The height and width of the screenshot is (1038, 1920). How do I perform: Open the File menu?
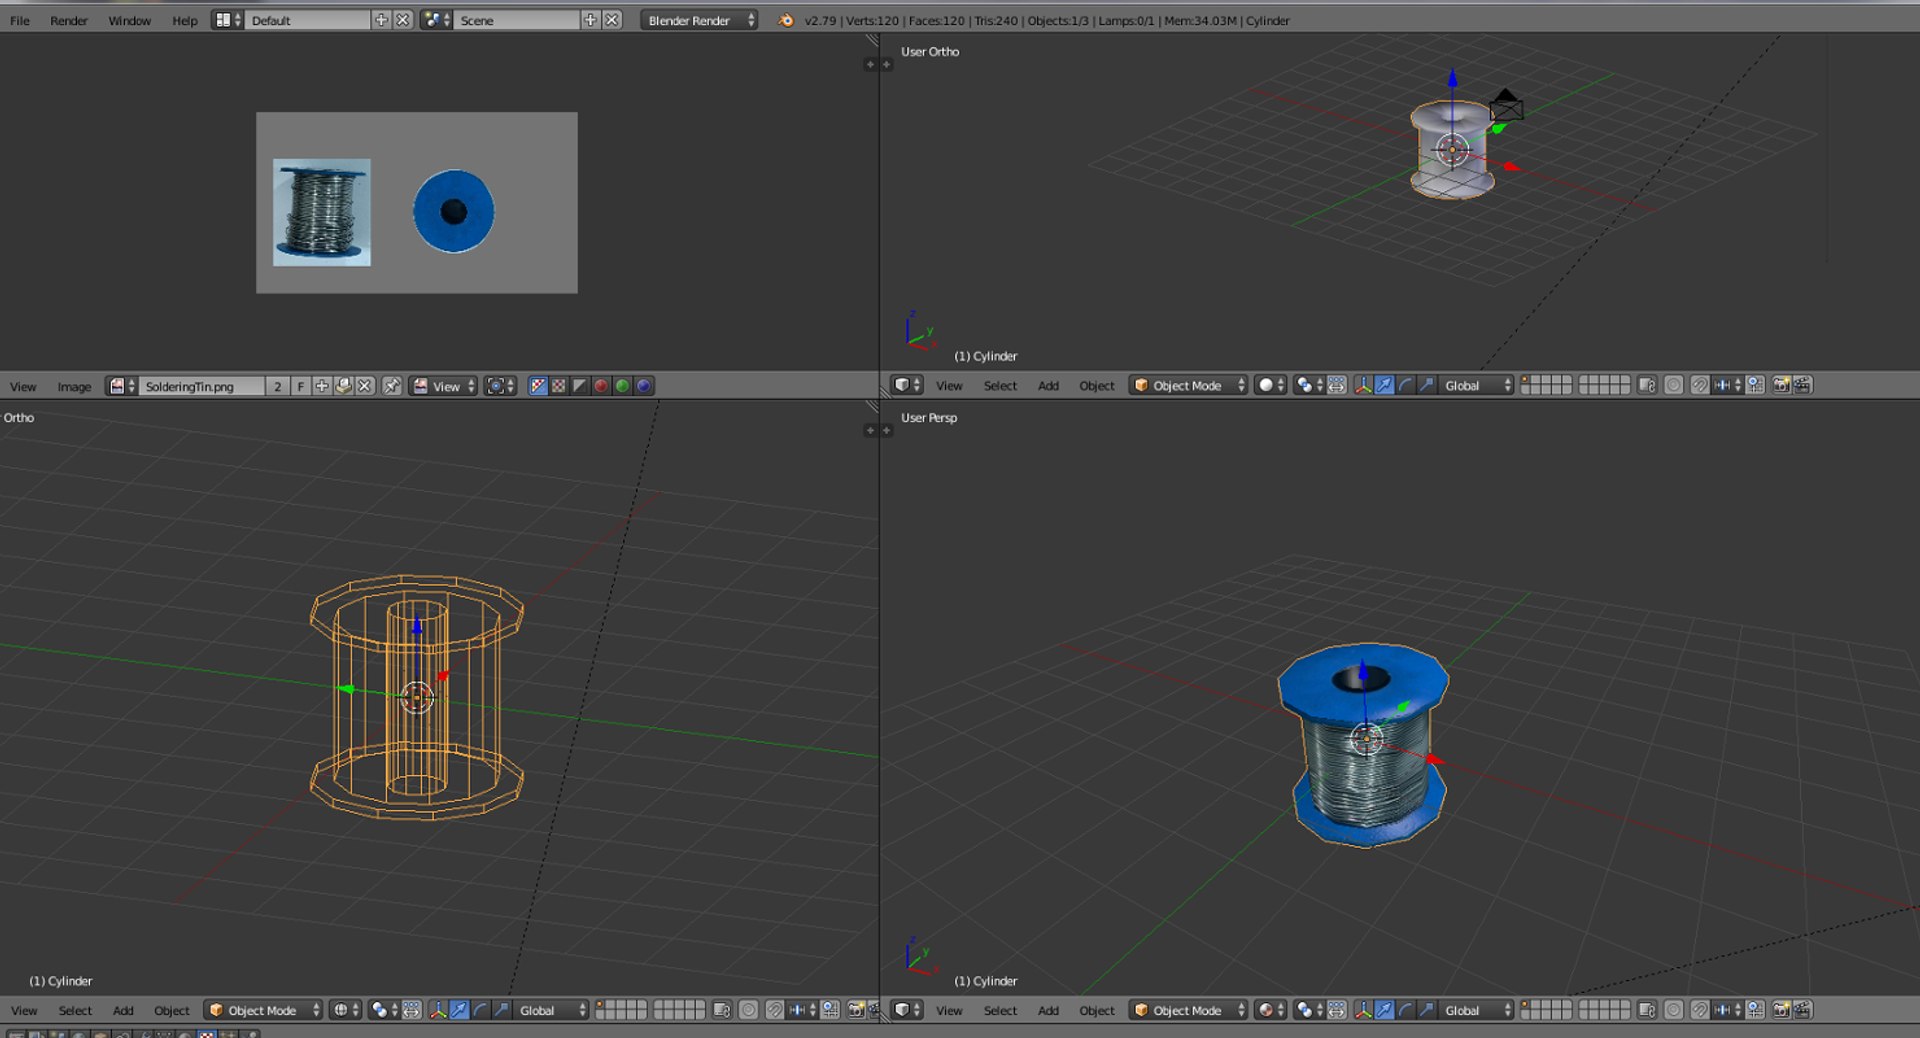(20, 20)
